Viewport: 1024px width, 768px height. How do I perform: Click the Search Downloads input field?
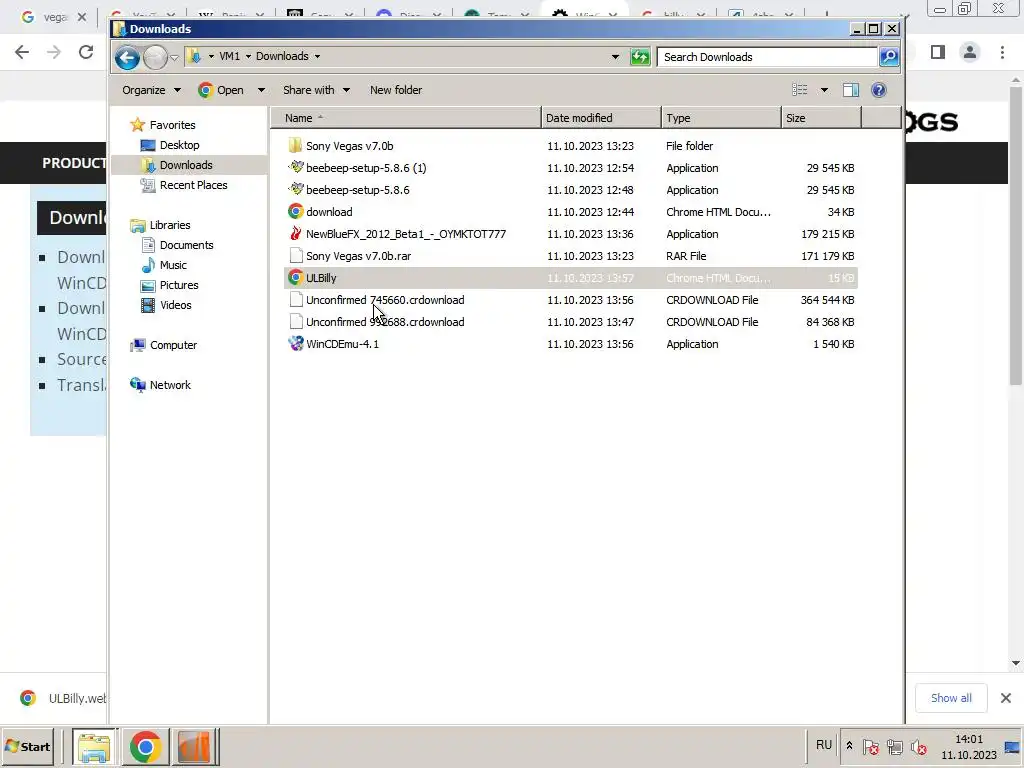pos(767,57)
